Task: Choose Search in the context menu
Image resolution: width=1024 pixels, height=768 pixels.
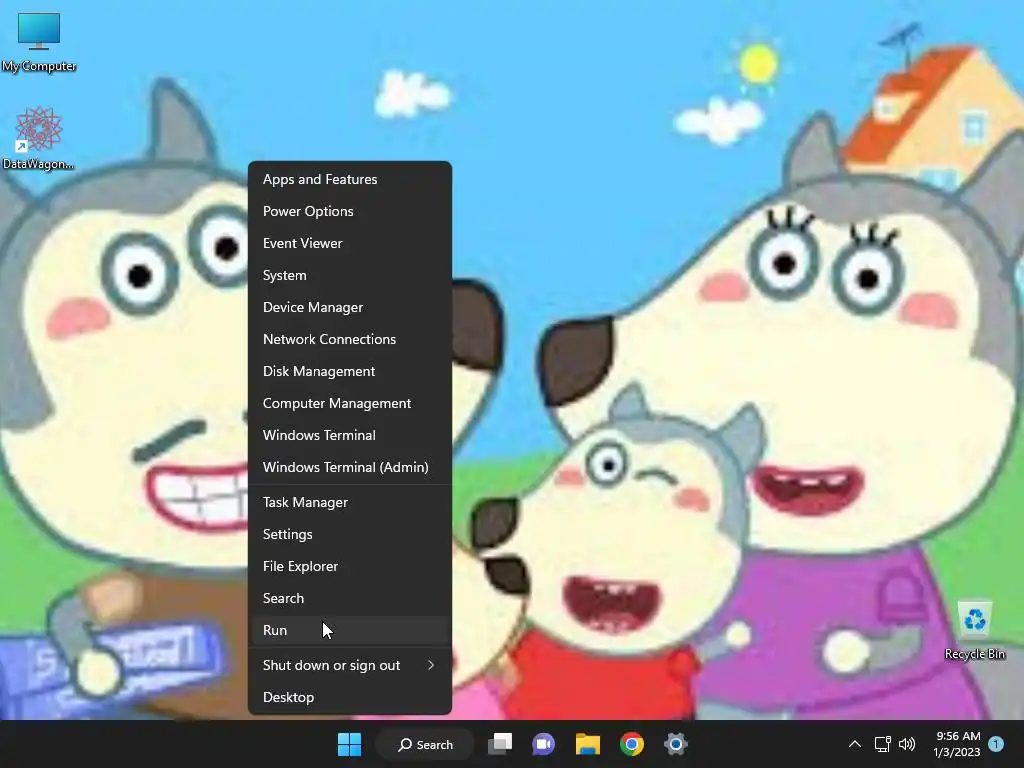Action: tap(350, 598)
